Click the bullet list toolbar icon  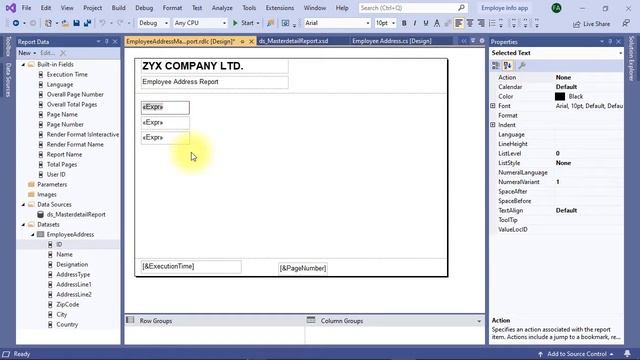(x=492, y=23)
